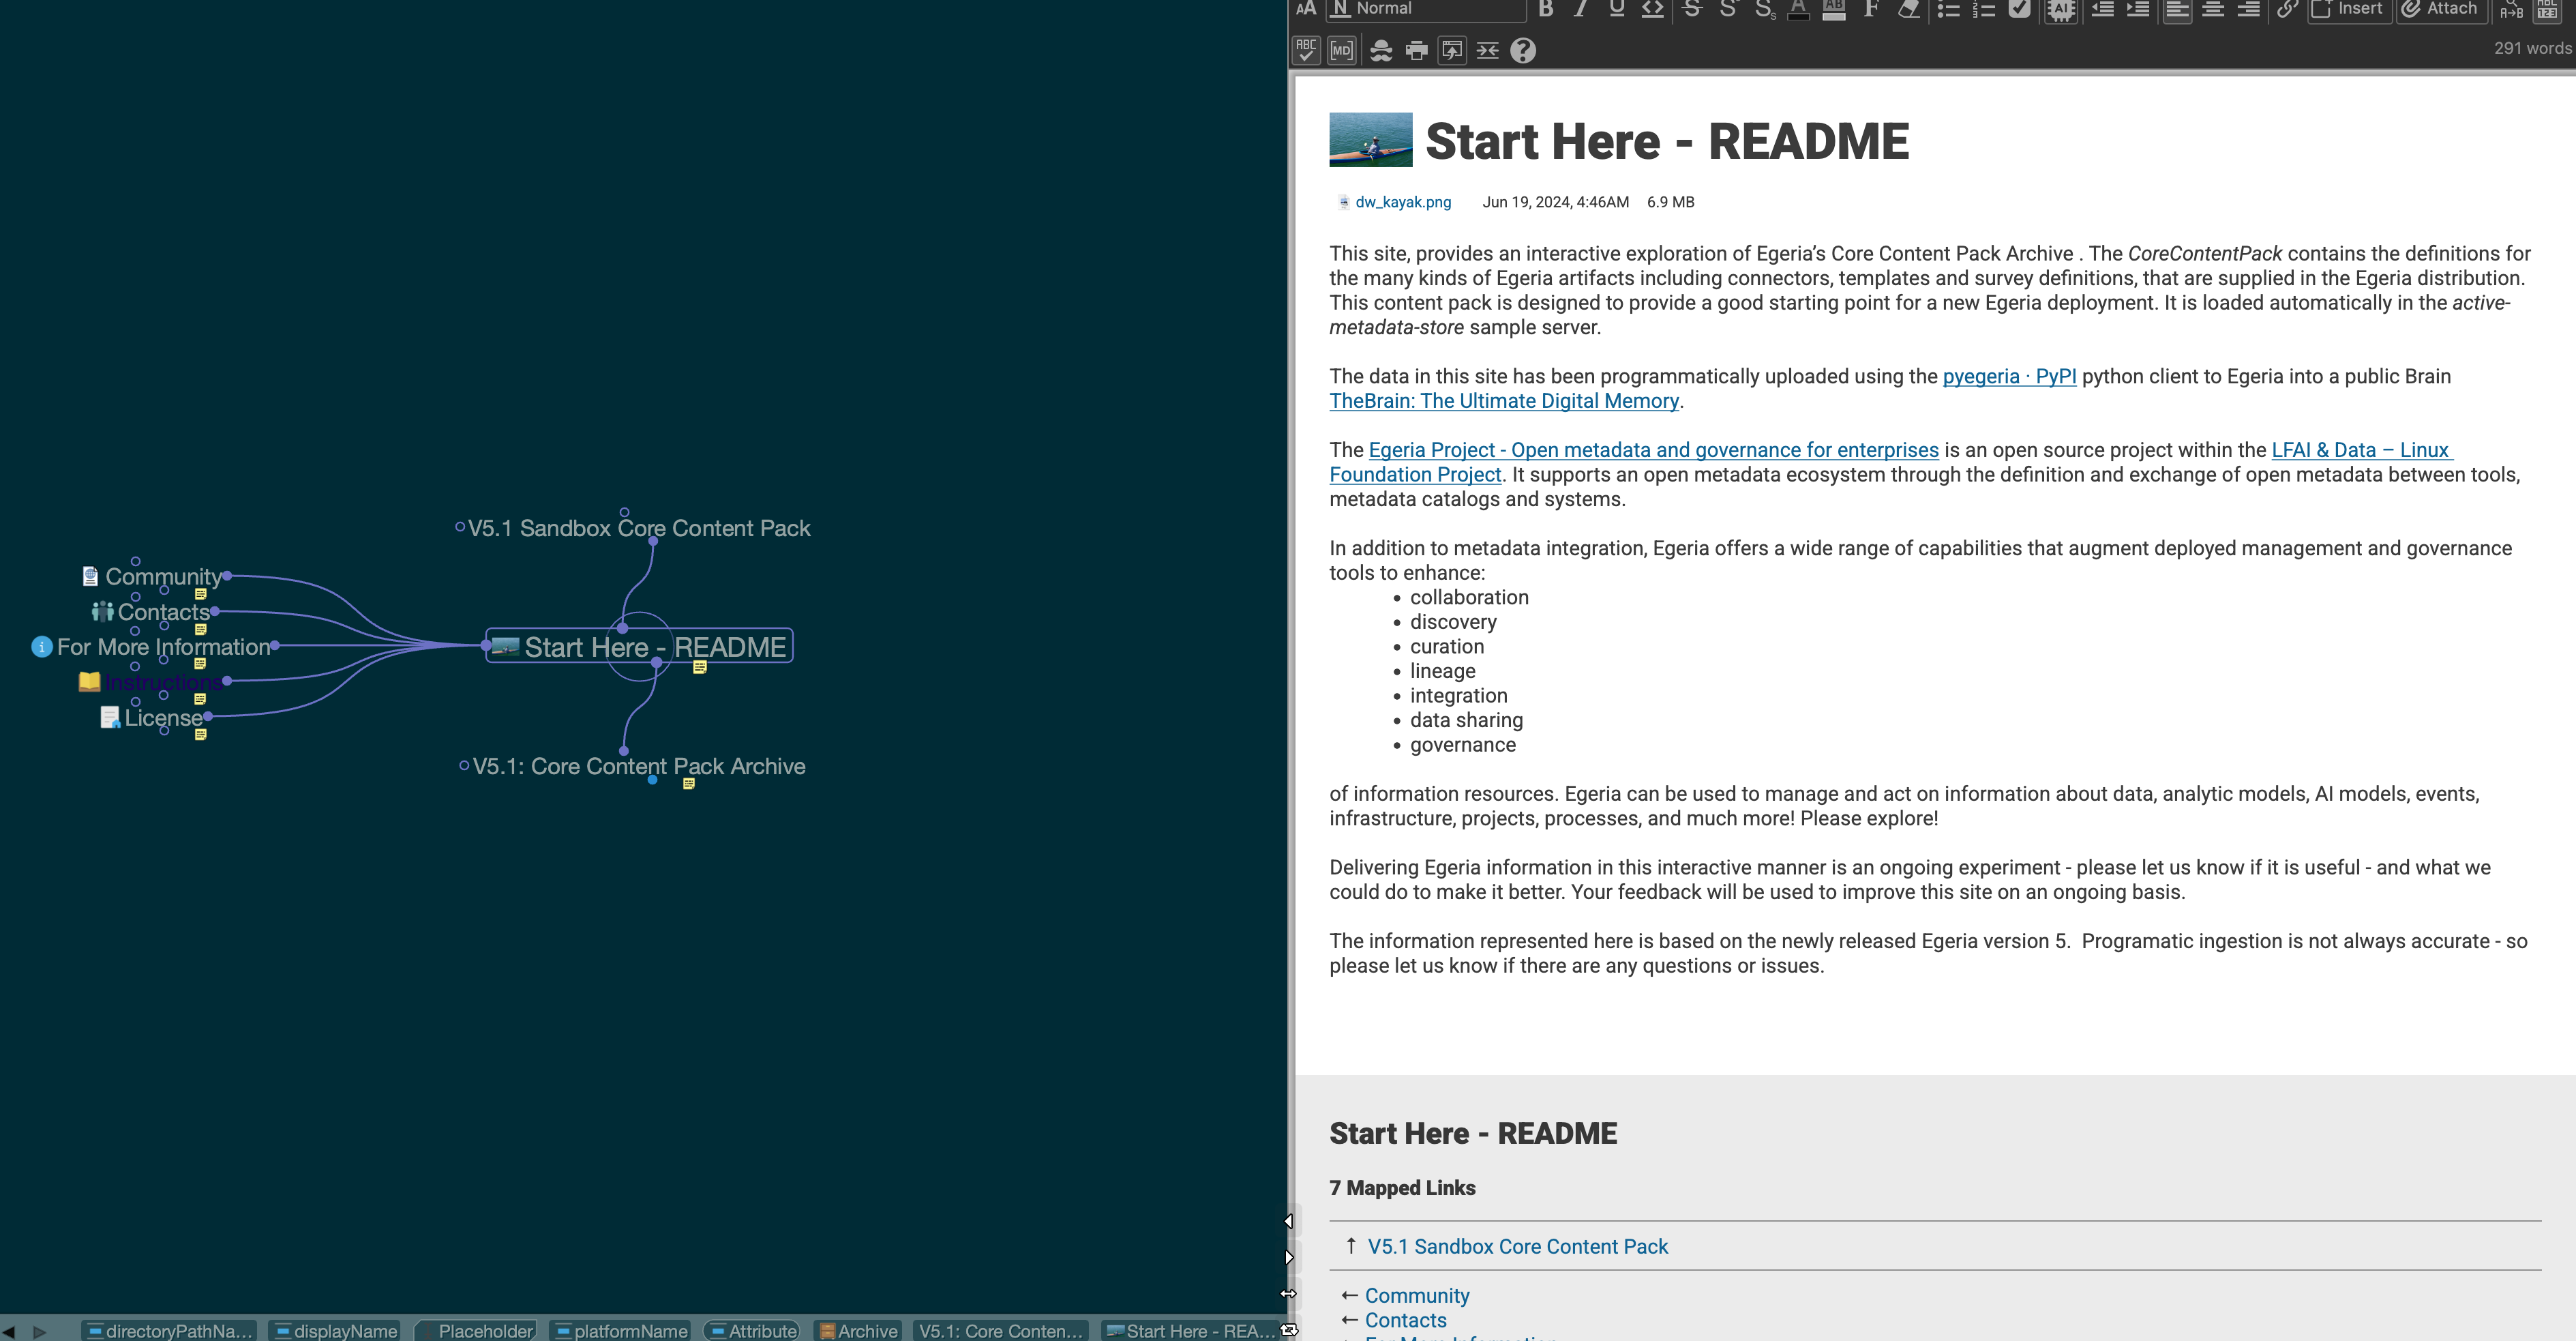Click the text color swatch under A
Image resolution: width=2576 pixels, height=1341 pixels.
1798,16
